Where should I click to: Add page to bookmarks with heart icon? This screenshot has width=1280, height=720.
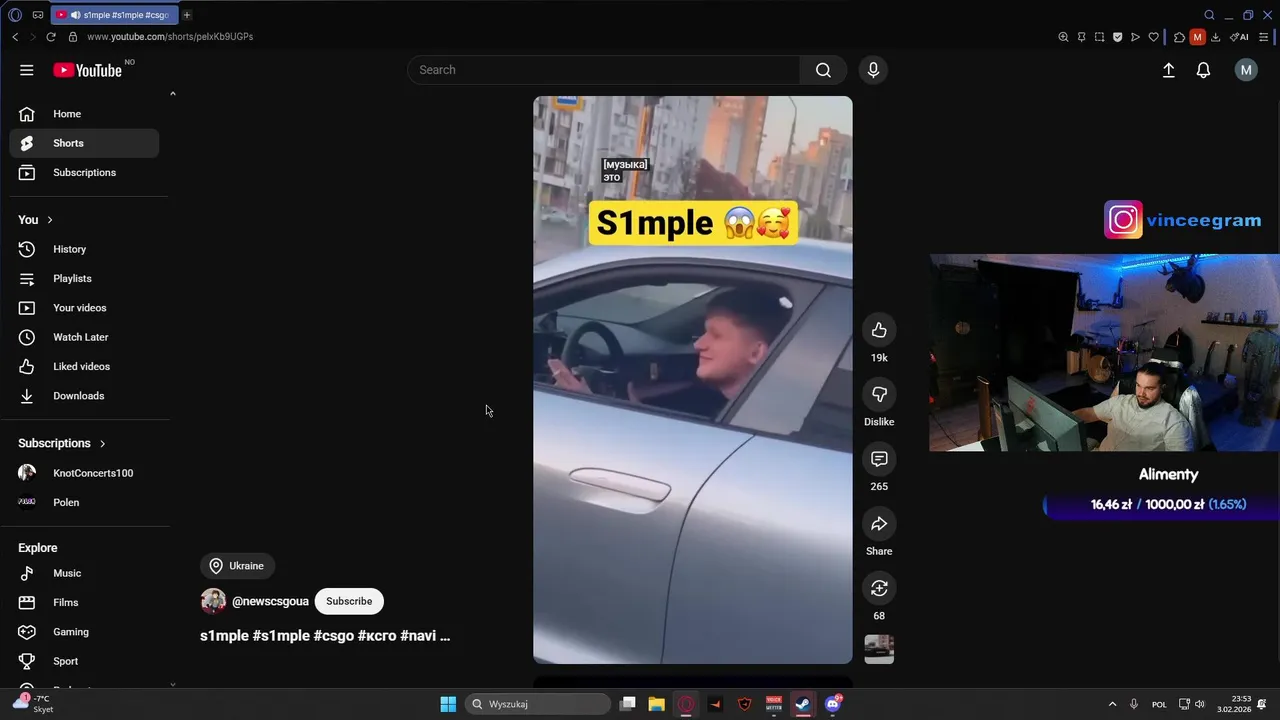(1153, 37)
